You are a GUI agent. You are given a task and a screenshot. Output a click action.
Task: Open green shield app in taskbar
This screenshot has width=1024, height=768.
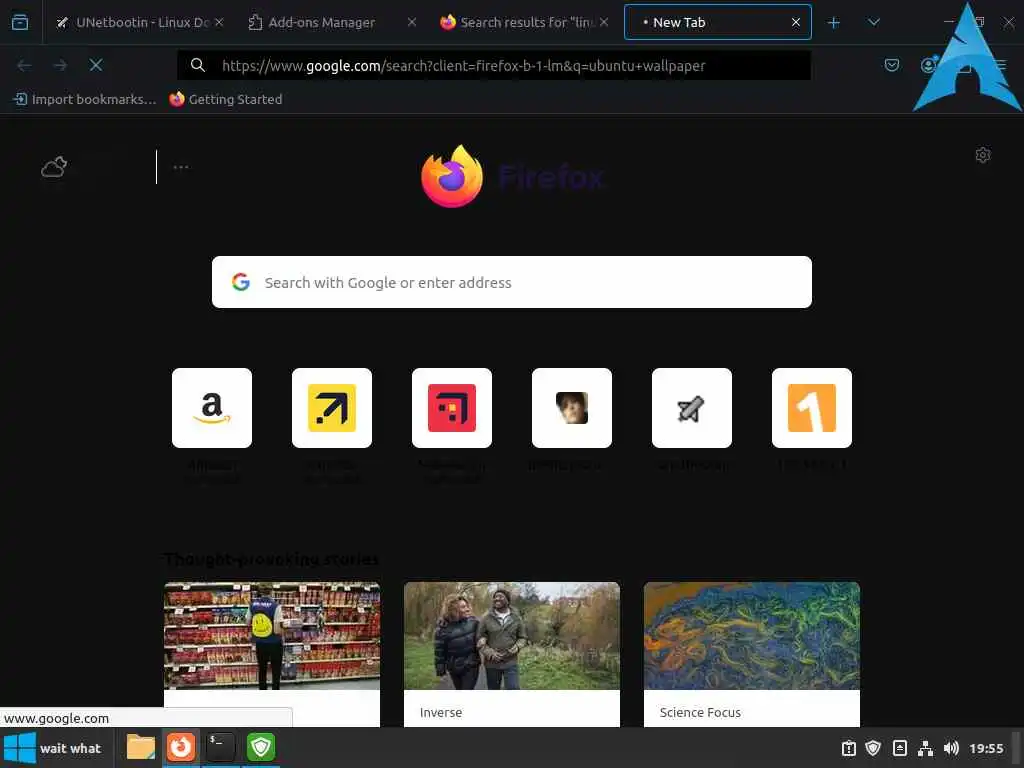(x=261, y=747)
